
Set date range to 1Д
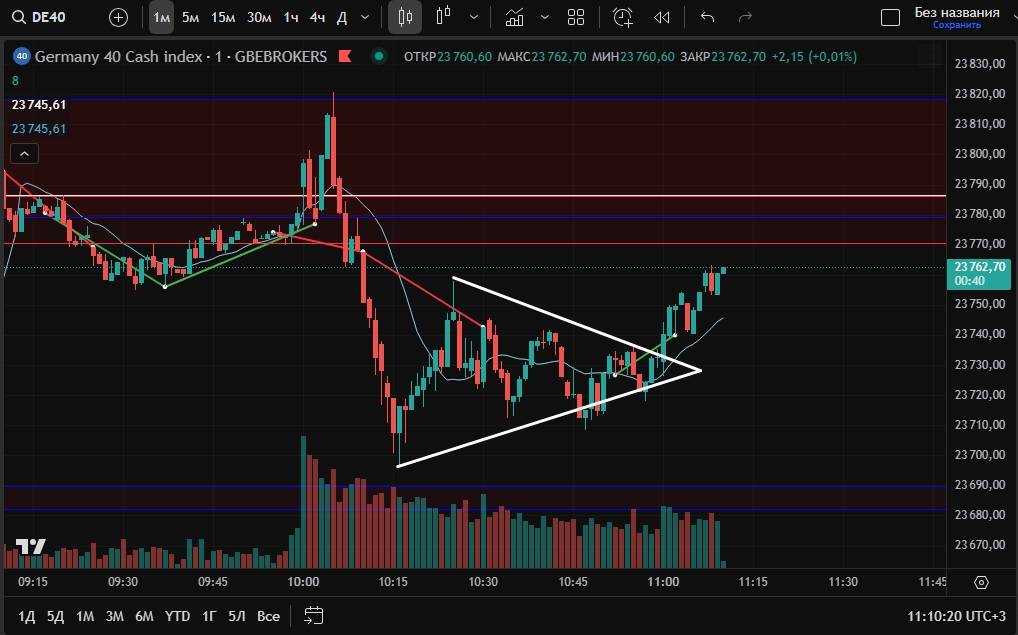coord(27,616)
